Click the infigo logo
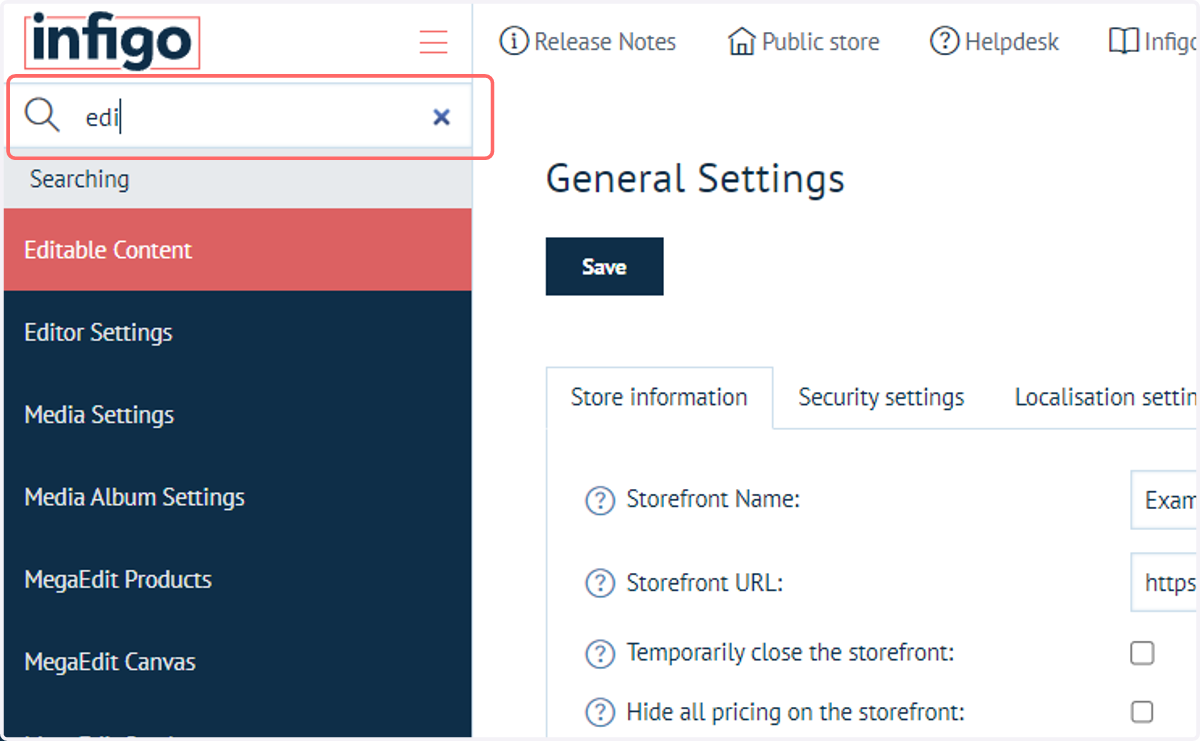 tap(112, 43)
